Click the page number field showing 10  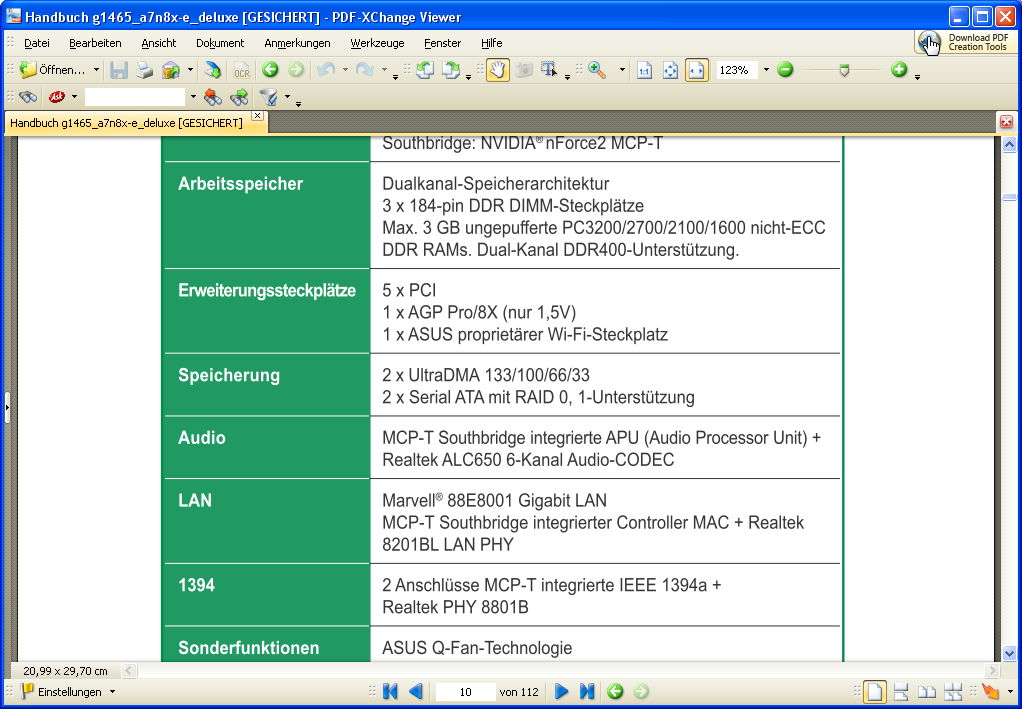(465, 692)
